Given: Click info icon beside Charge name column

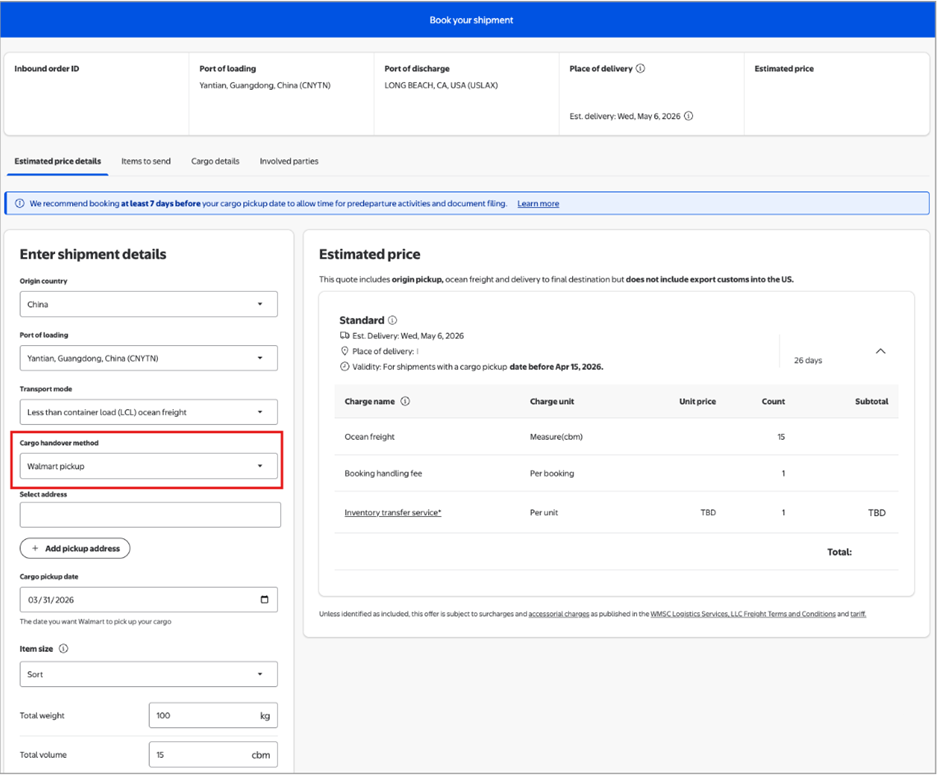Looking at the screenshot, I should point(405,401).
